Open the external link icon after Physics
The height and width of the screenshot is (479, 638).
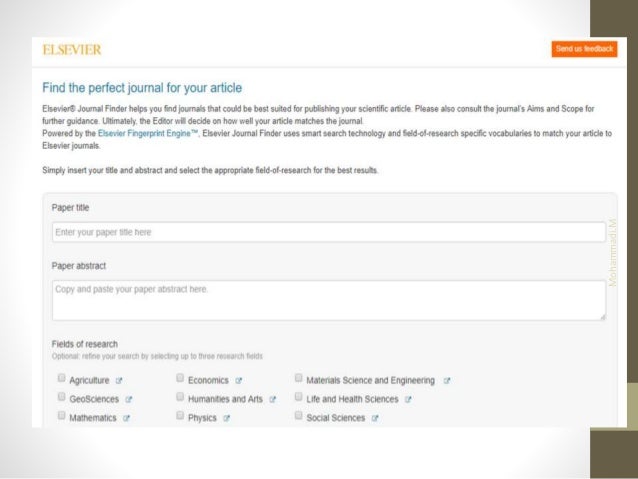(226, 418)
